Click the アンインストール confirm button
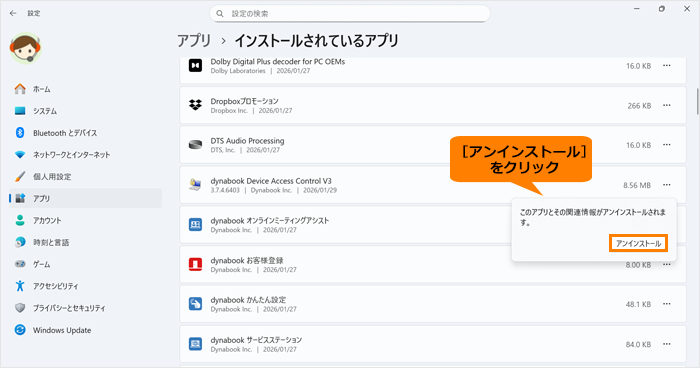This screenshot has width=700, height=368. pos(638,243)
